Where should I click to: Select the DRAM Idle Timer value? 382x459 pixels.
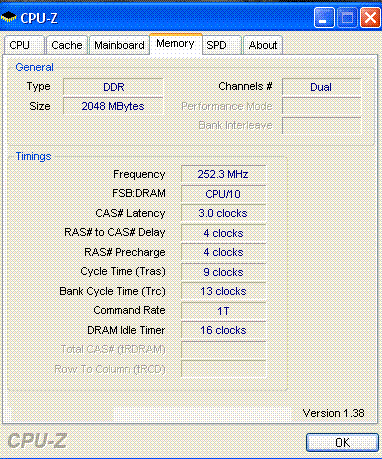pyautogui.click(x=223, y=330)
